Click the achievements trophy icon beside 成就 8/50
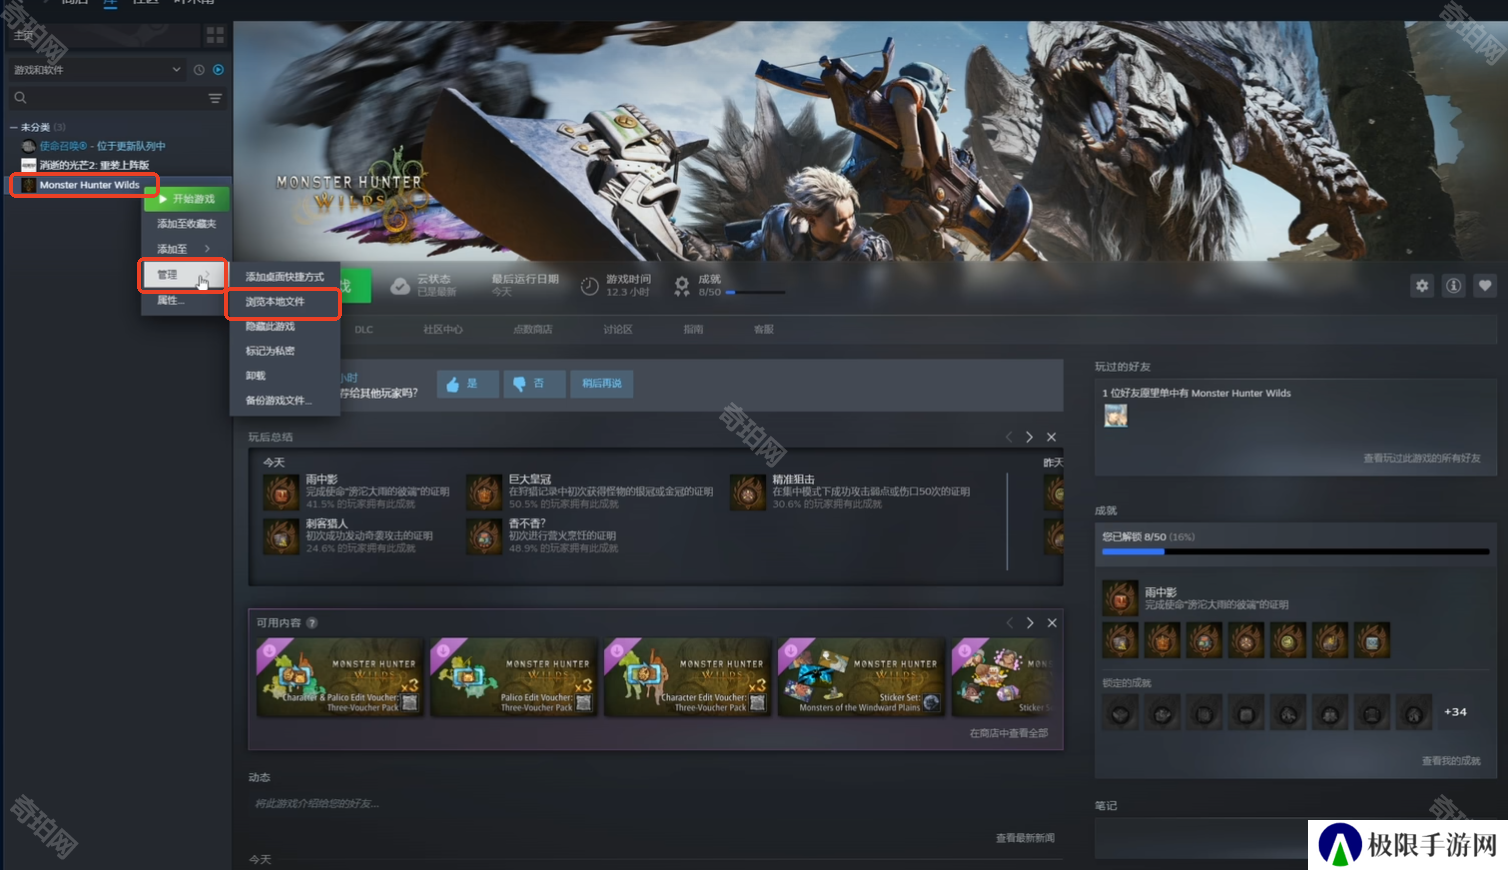This screenshot has height=870, width=1508. click(682, 286)
